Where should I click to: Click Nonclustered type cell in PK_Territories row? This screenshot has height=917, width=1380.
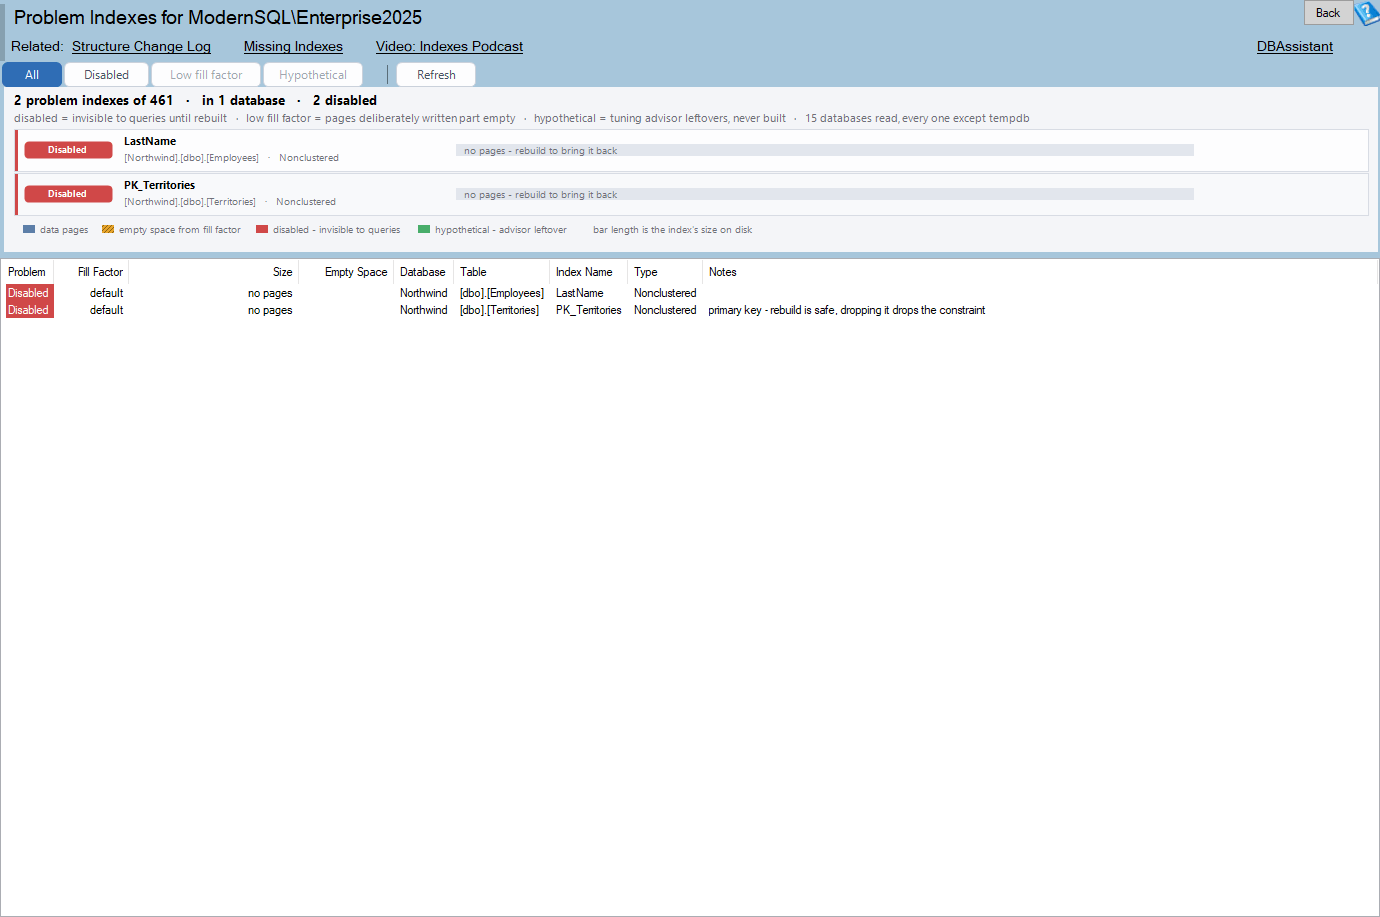pyautogui.click(x=665, y=310)
